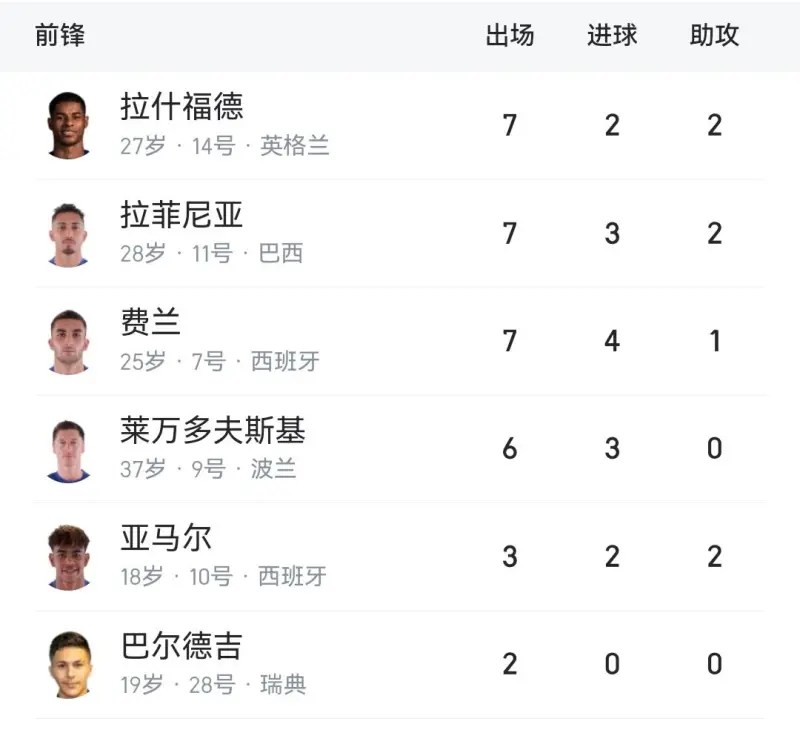This screenshot has width=800, height=730.
Task: Click 费兰's goals value 4
Action: (x=612, y=341)
